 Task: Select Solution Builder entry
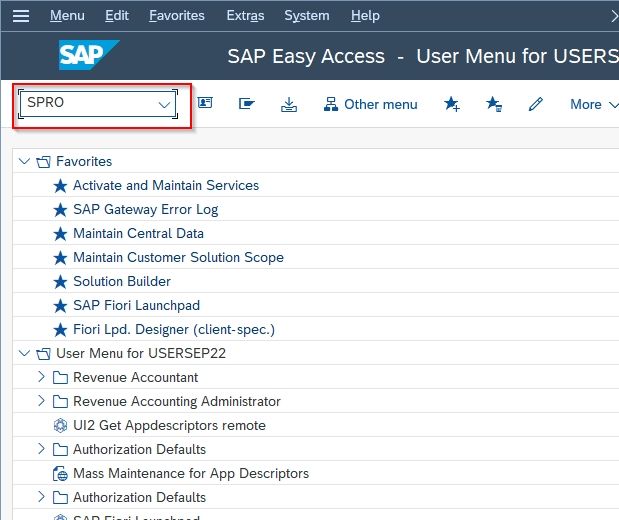122,282
